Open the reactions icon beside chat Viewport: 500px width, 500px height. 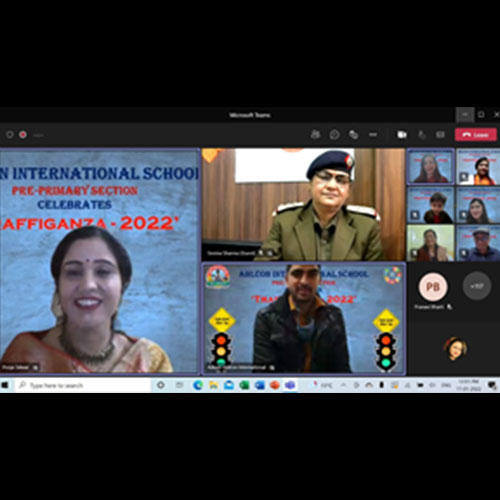tap(354, 135)
